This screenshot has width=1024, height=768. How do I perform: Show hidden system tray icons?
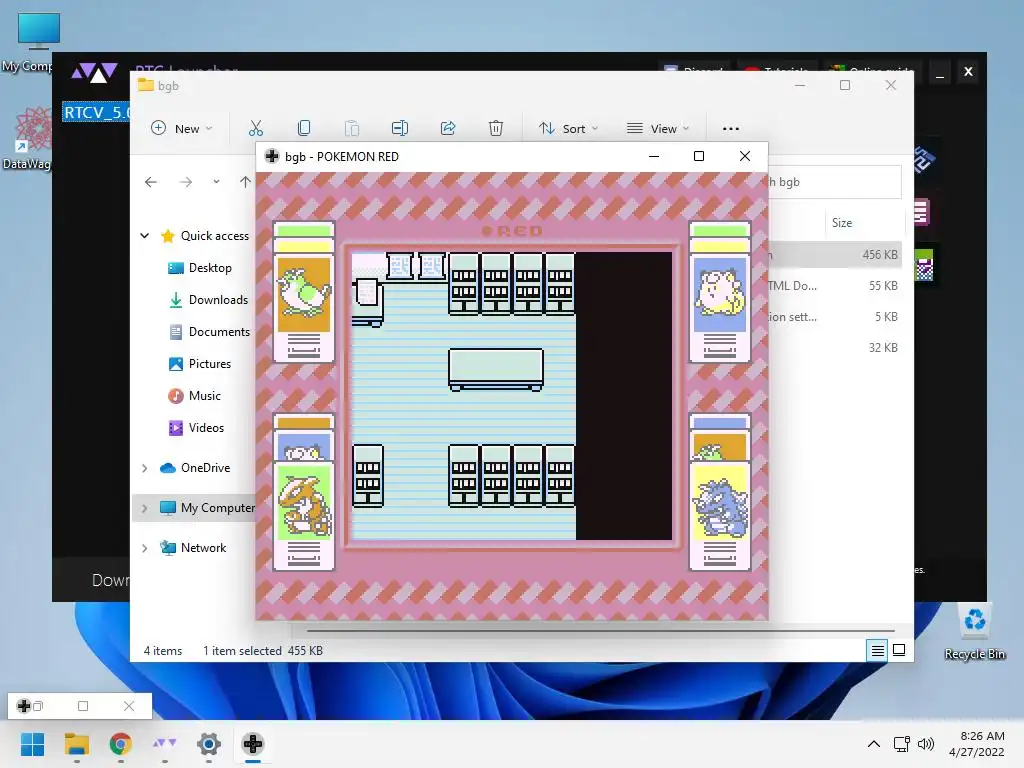click(x=874, y=744)
